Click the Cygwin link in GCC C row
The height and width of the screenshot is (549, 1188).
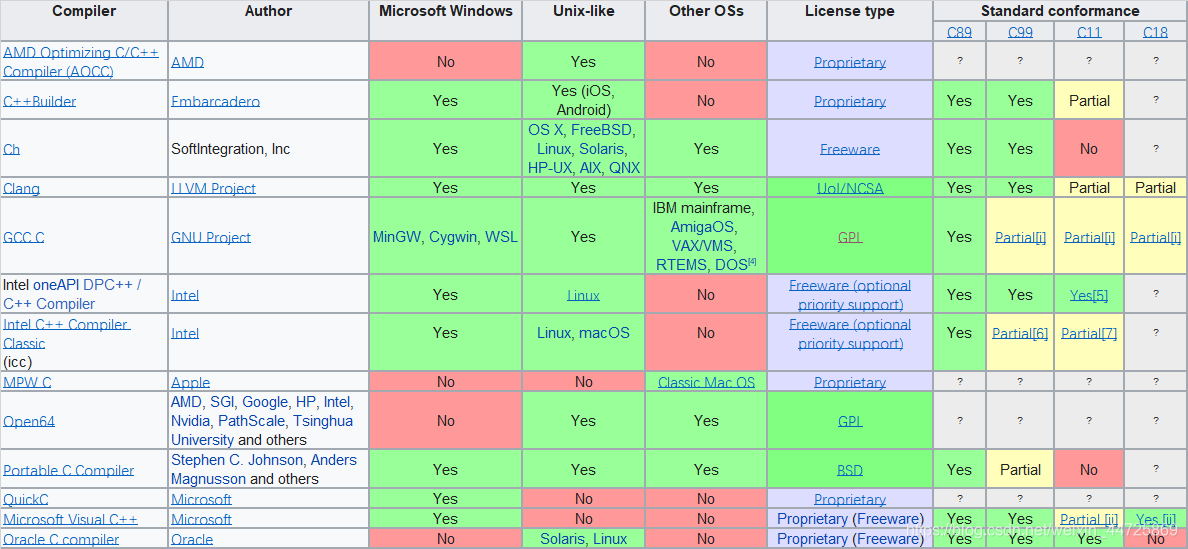453,237
